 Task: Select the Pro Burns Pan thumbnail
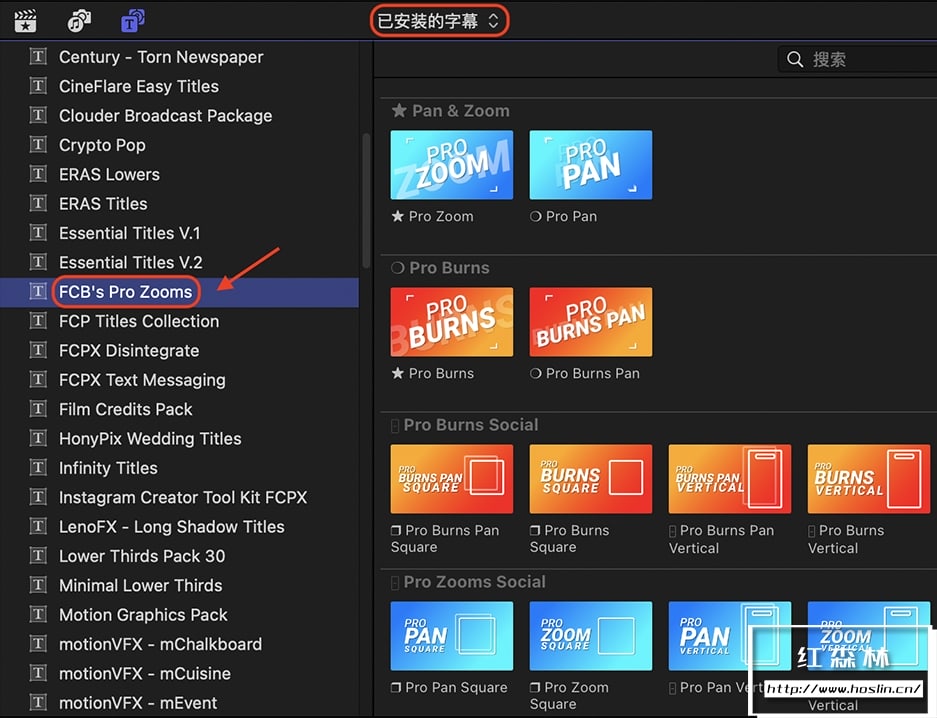point(591,322)
